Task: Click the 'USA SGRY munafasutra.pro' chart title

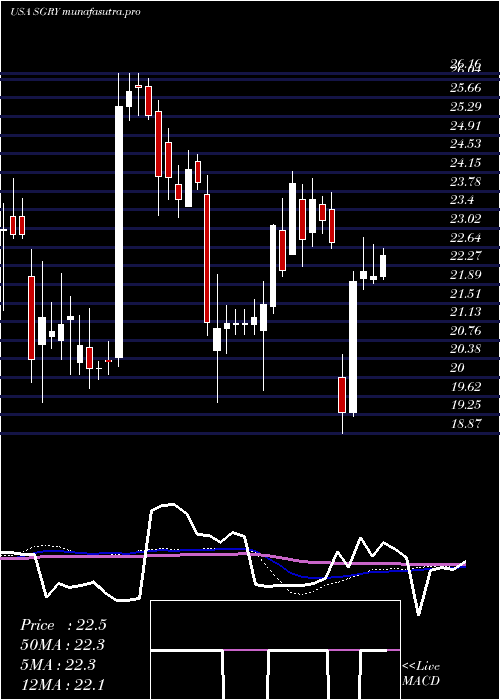Action: tap(75, 12)
